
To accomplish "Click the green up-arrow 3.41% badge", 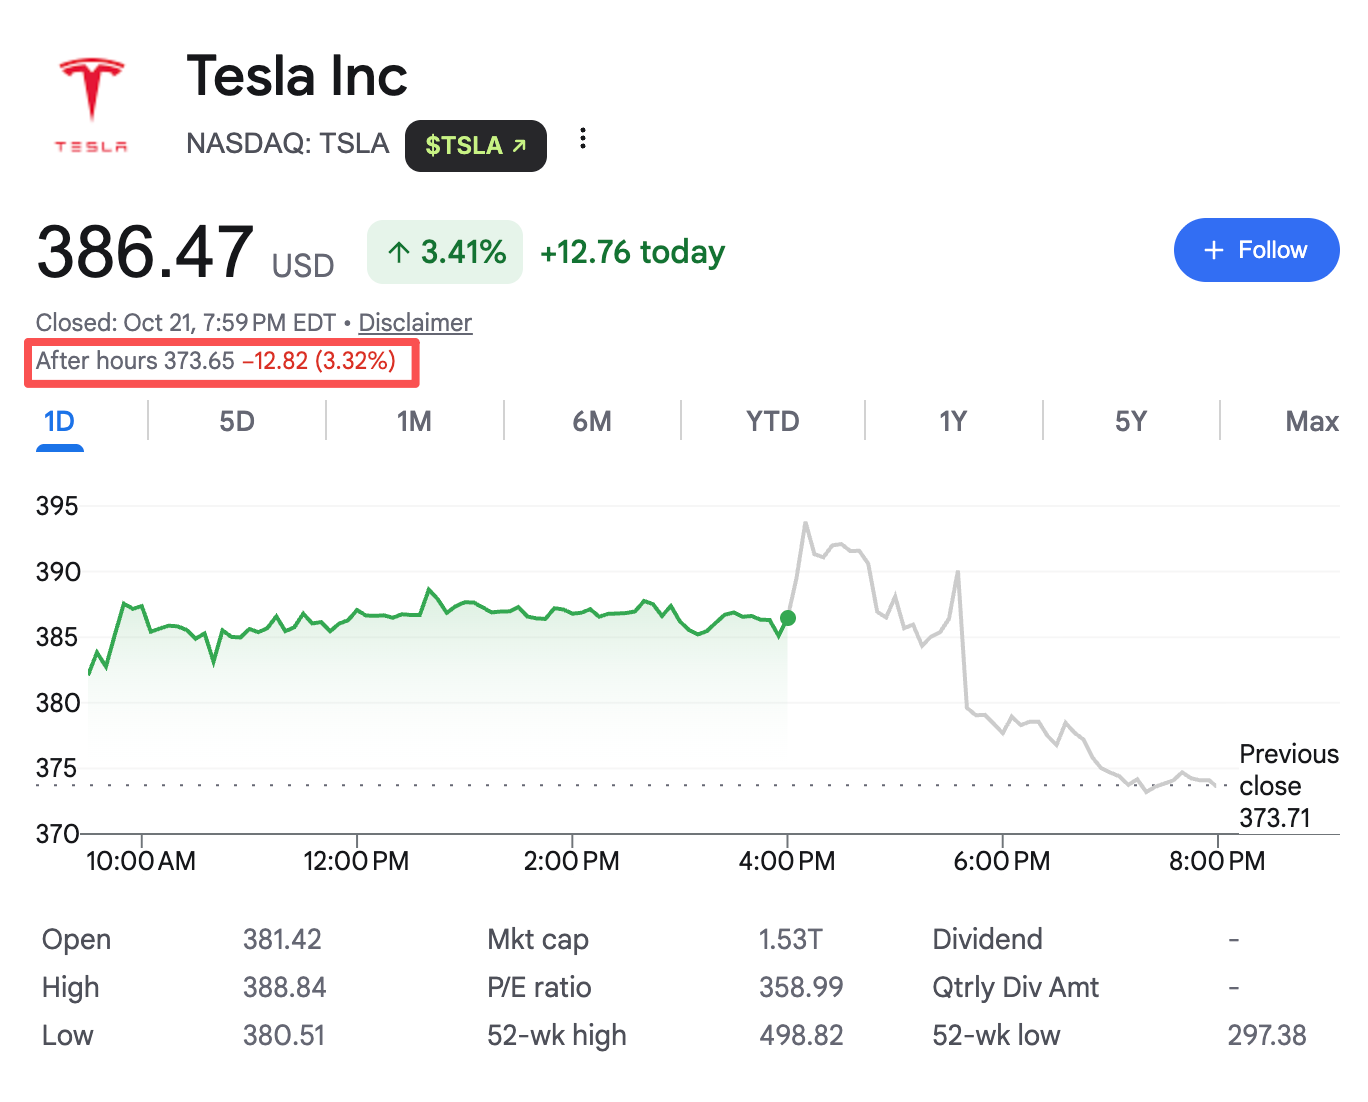I will (445, 252).
